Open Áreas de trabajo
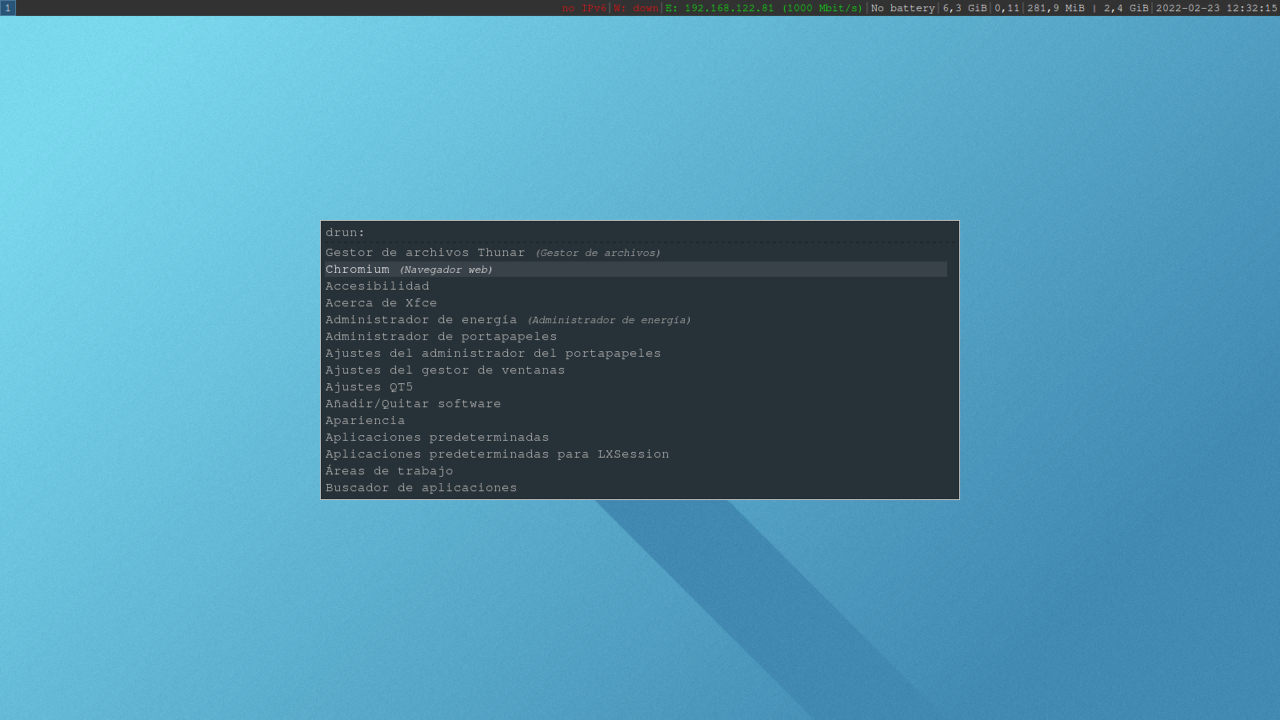The height and width of the screenshot is (720, 1280). pos(635,471)
